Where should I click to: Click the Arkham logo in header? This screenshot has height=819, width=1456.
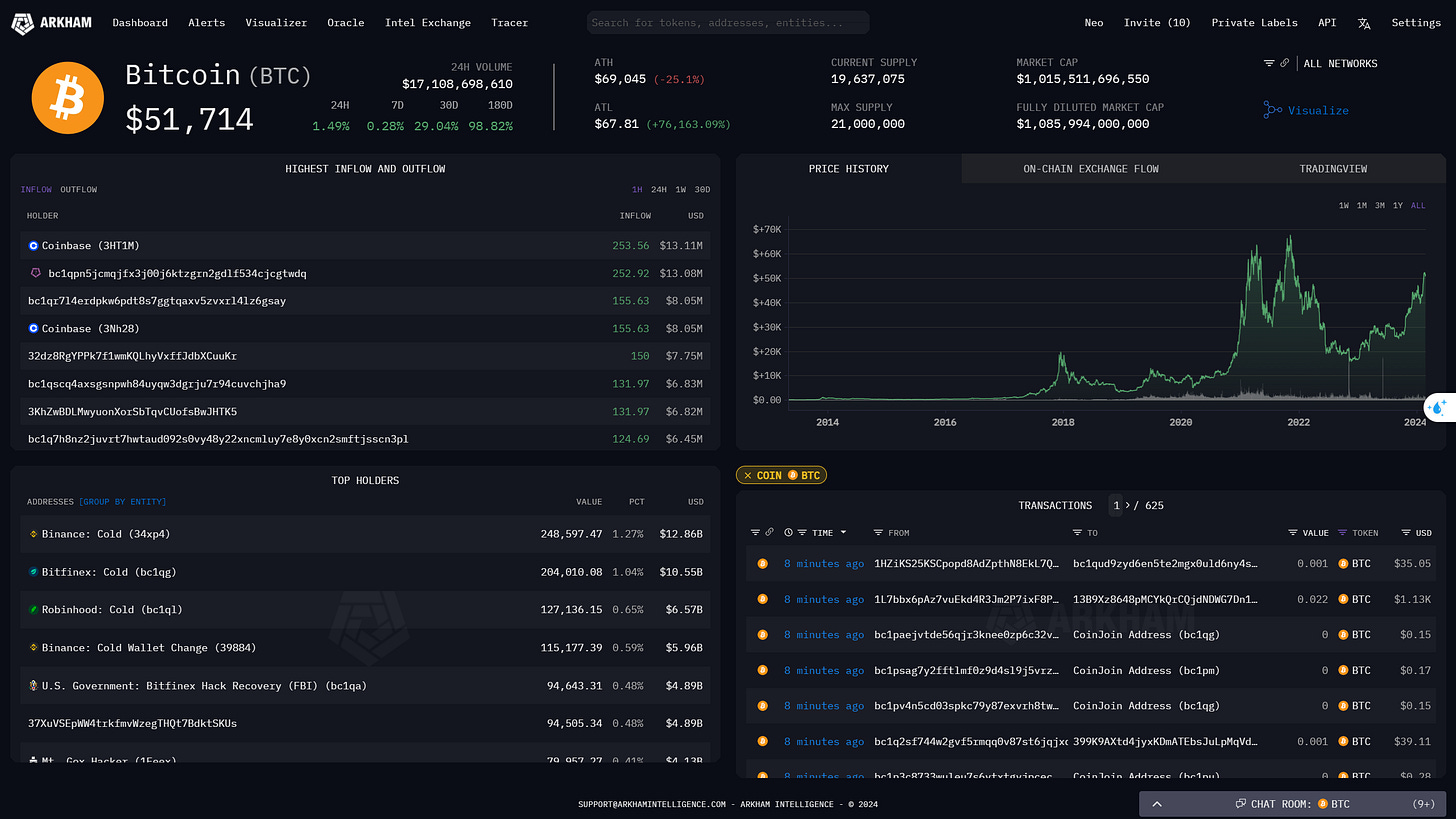click(x=51, y=22)
